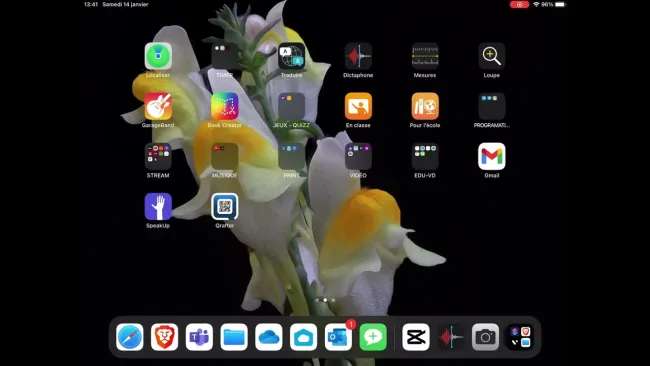Launch Gmail
The image size is (650, 366).
[x=492, y=156]
